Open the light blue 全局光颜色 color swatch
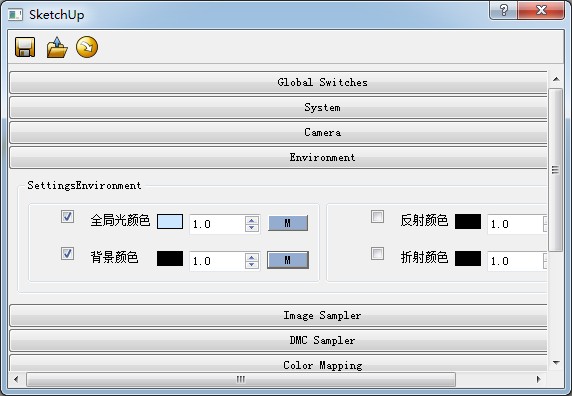This screenshot has width=572, height=396. (170, 222)
